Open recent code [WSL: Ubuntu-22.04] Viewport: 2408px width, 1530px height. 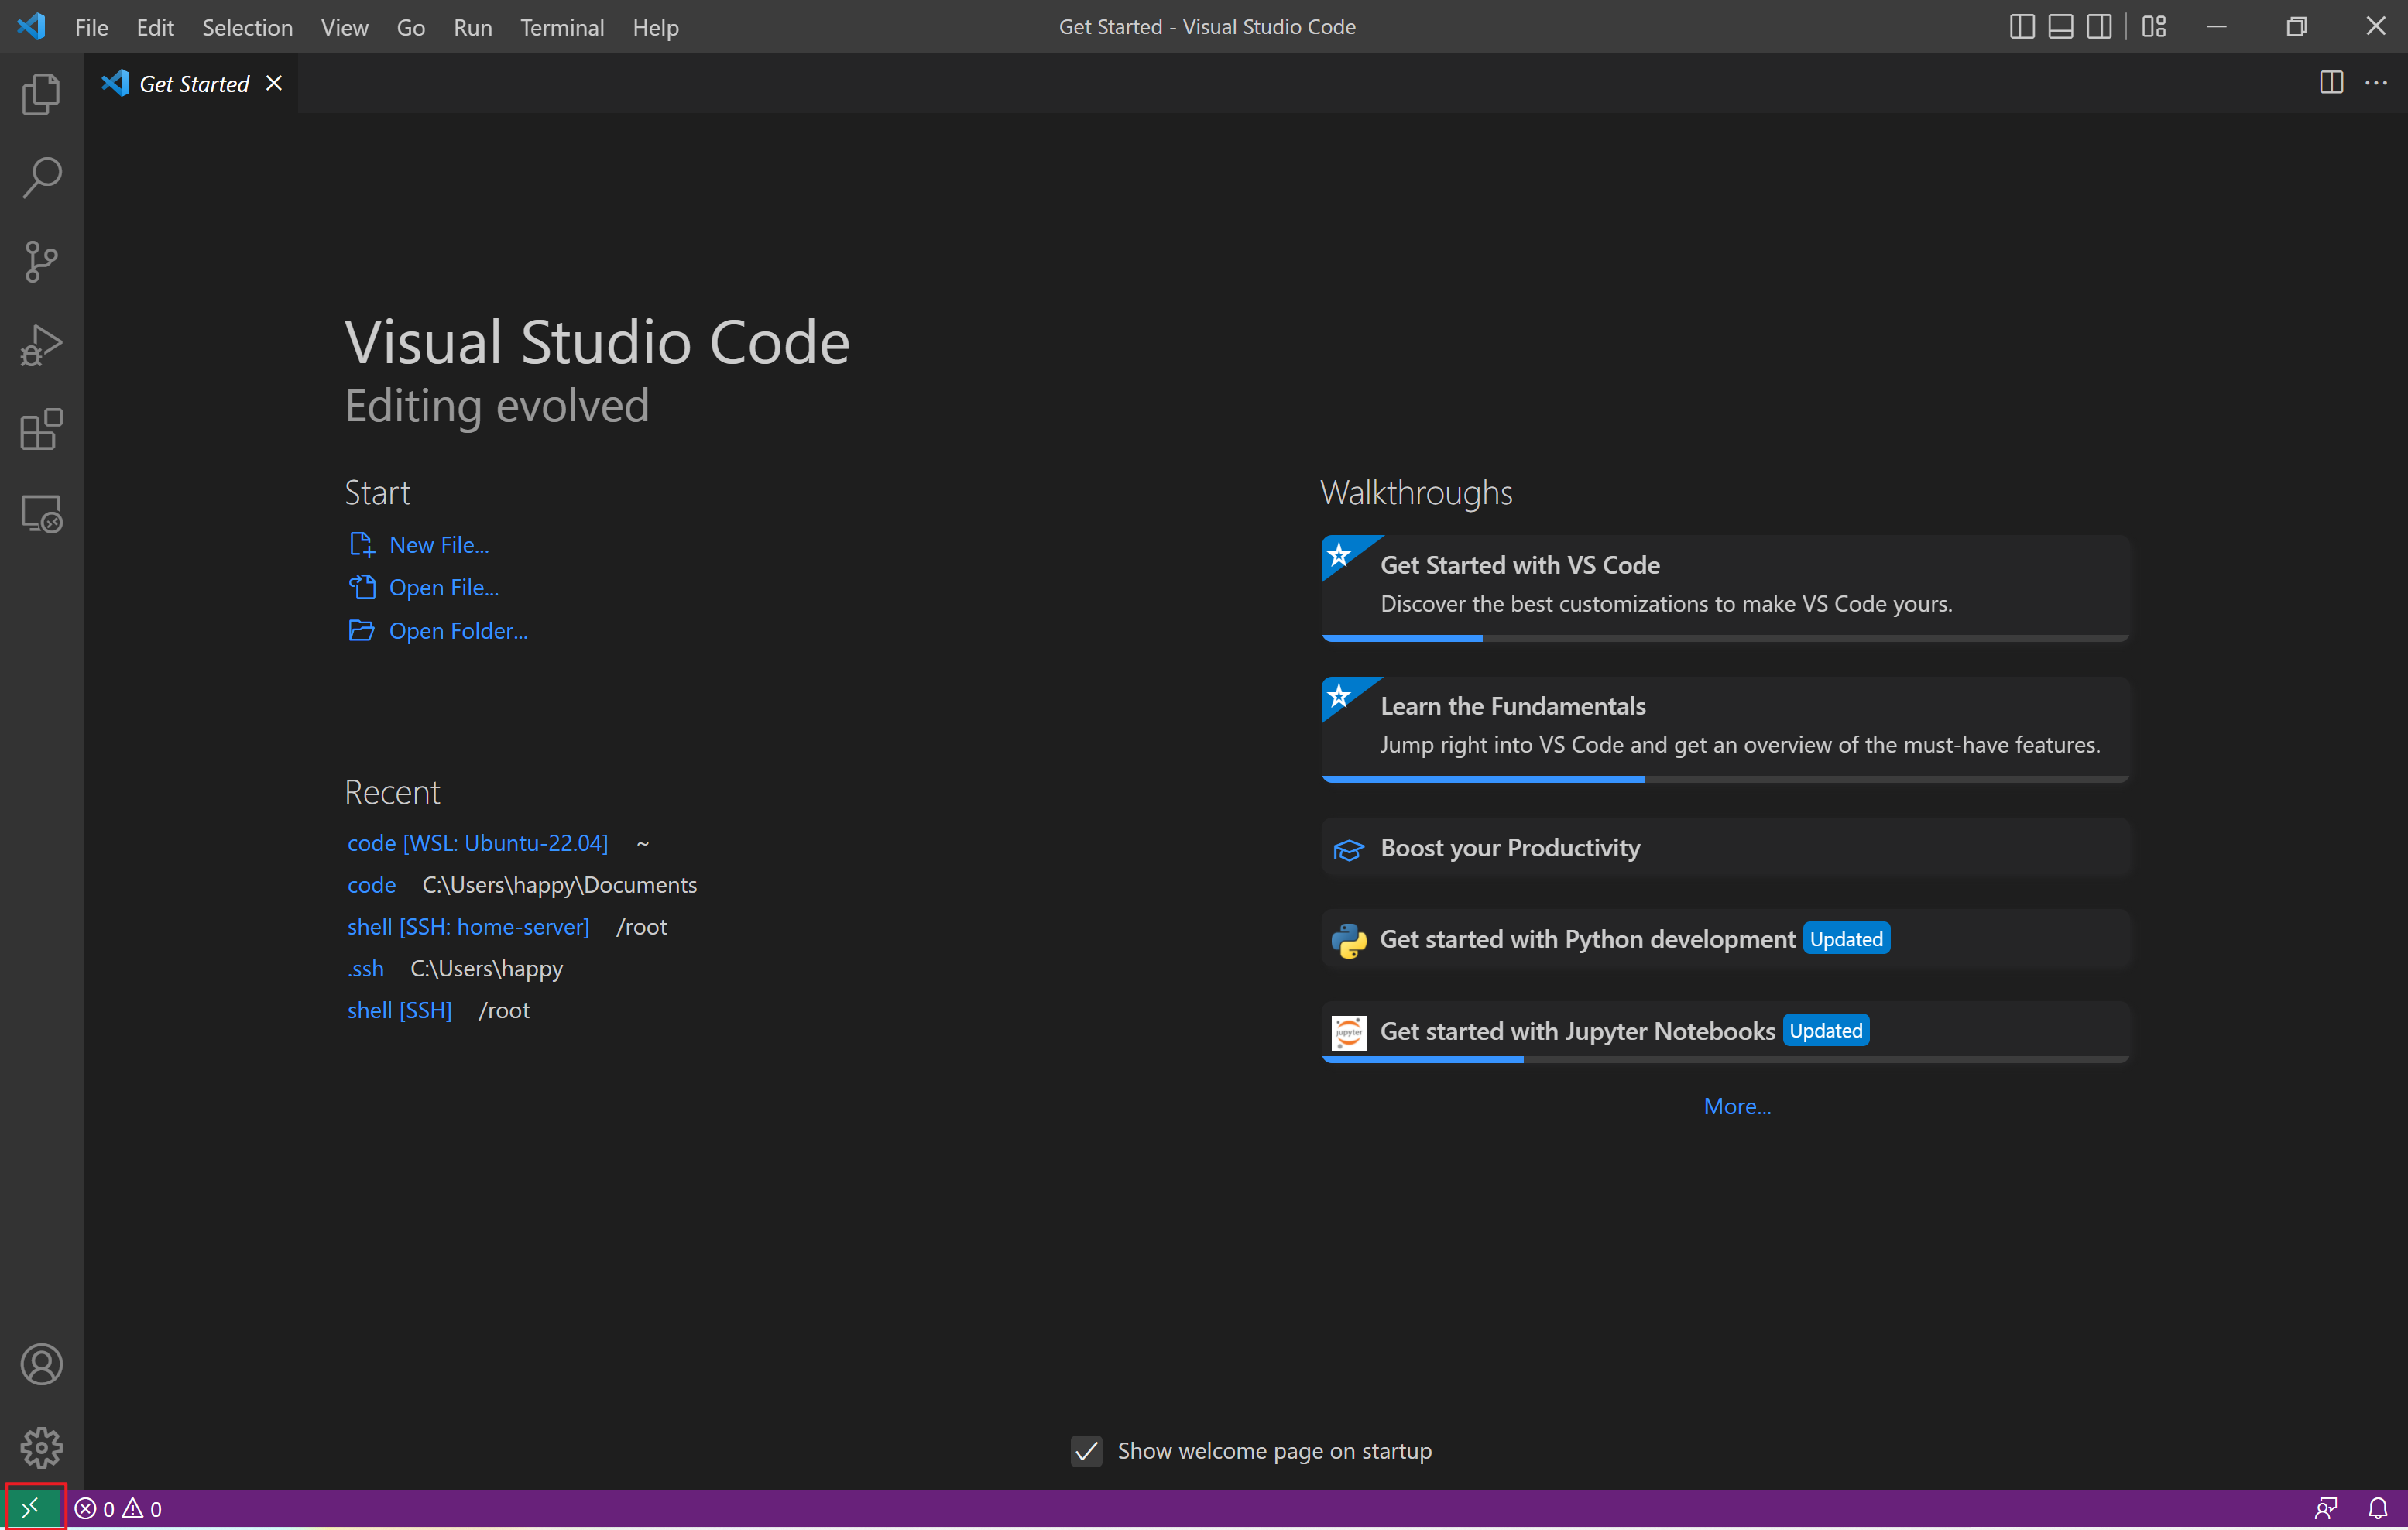coord(478,843)
